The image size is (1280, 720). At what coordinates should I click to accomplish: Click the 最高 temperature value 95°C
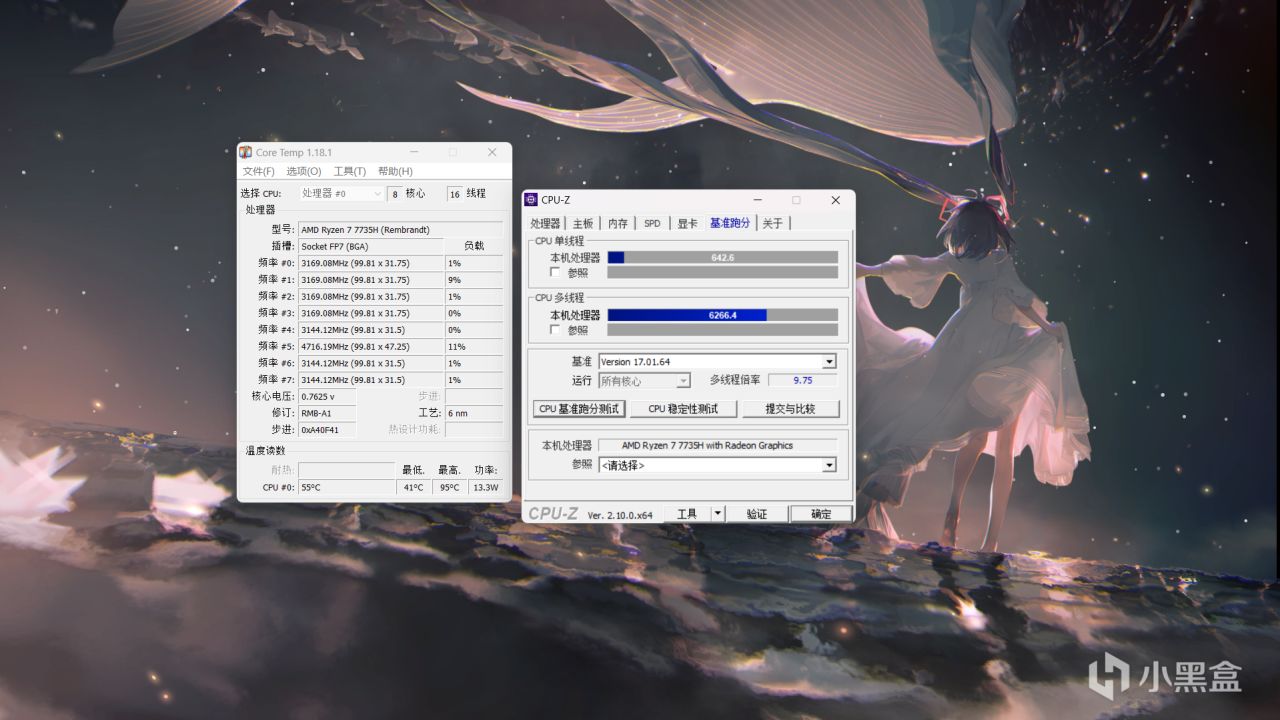pyautogui.click(x=450, y=487)
